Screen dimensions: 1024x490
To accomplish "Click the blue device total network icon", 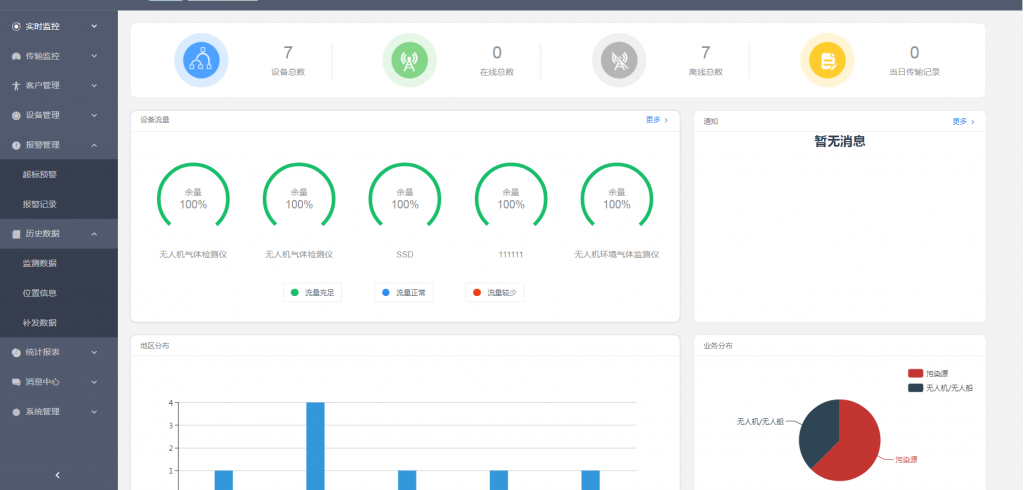I will (201, 61).
